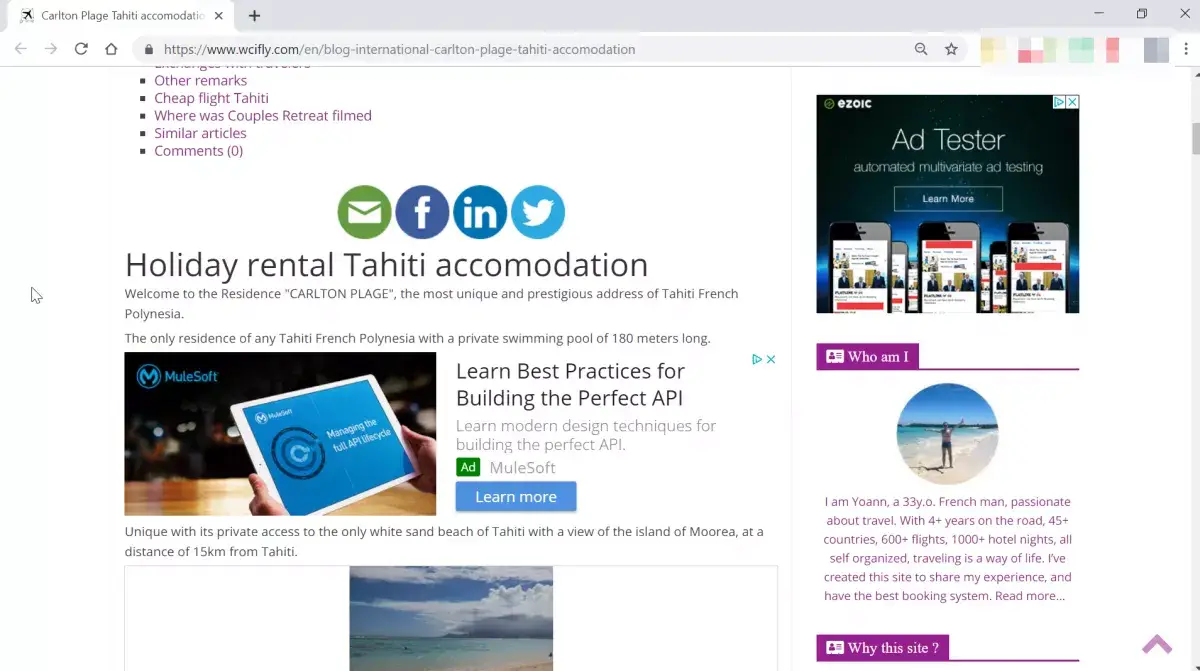
Task: Jump to top with purple up arrow
Action: (1157, 644)
